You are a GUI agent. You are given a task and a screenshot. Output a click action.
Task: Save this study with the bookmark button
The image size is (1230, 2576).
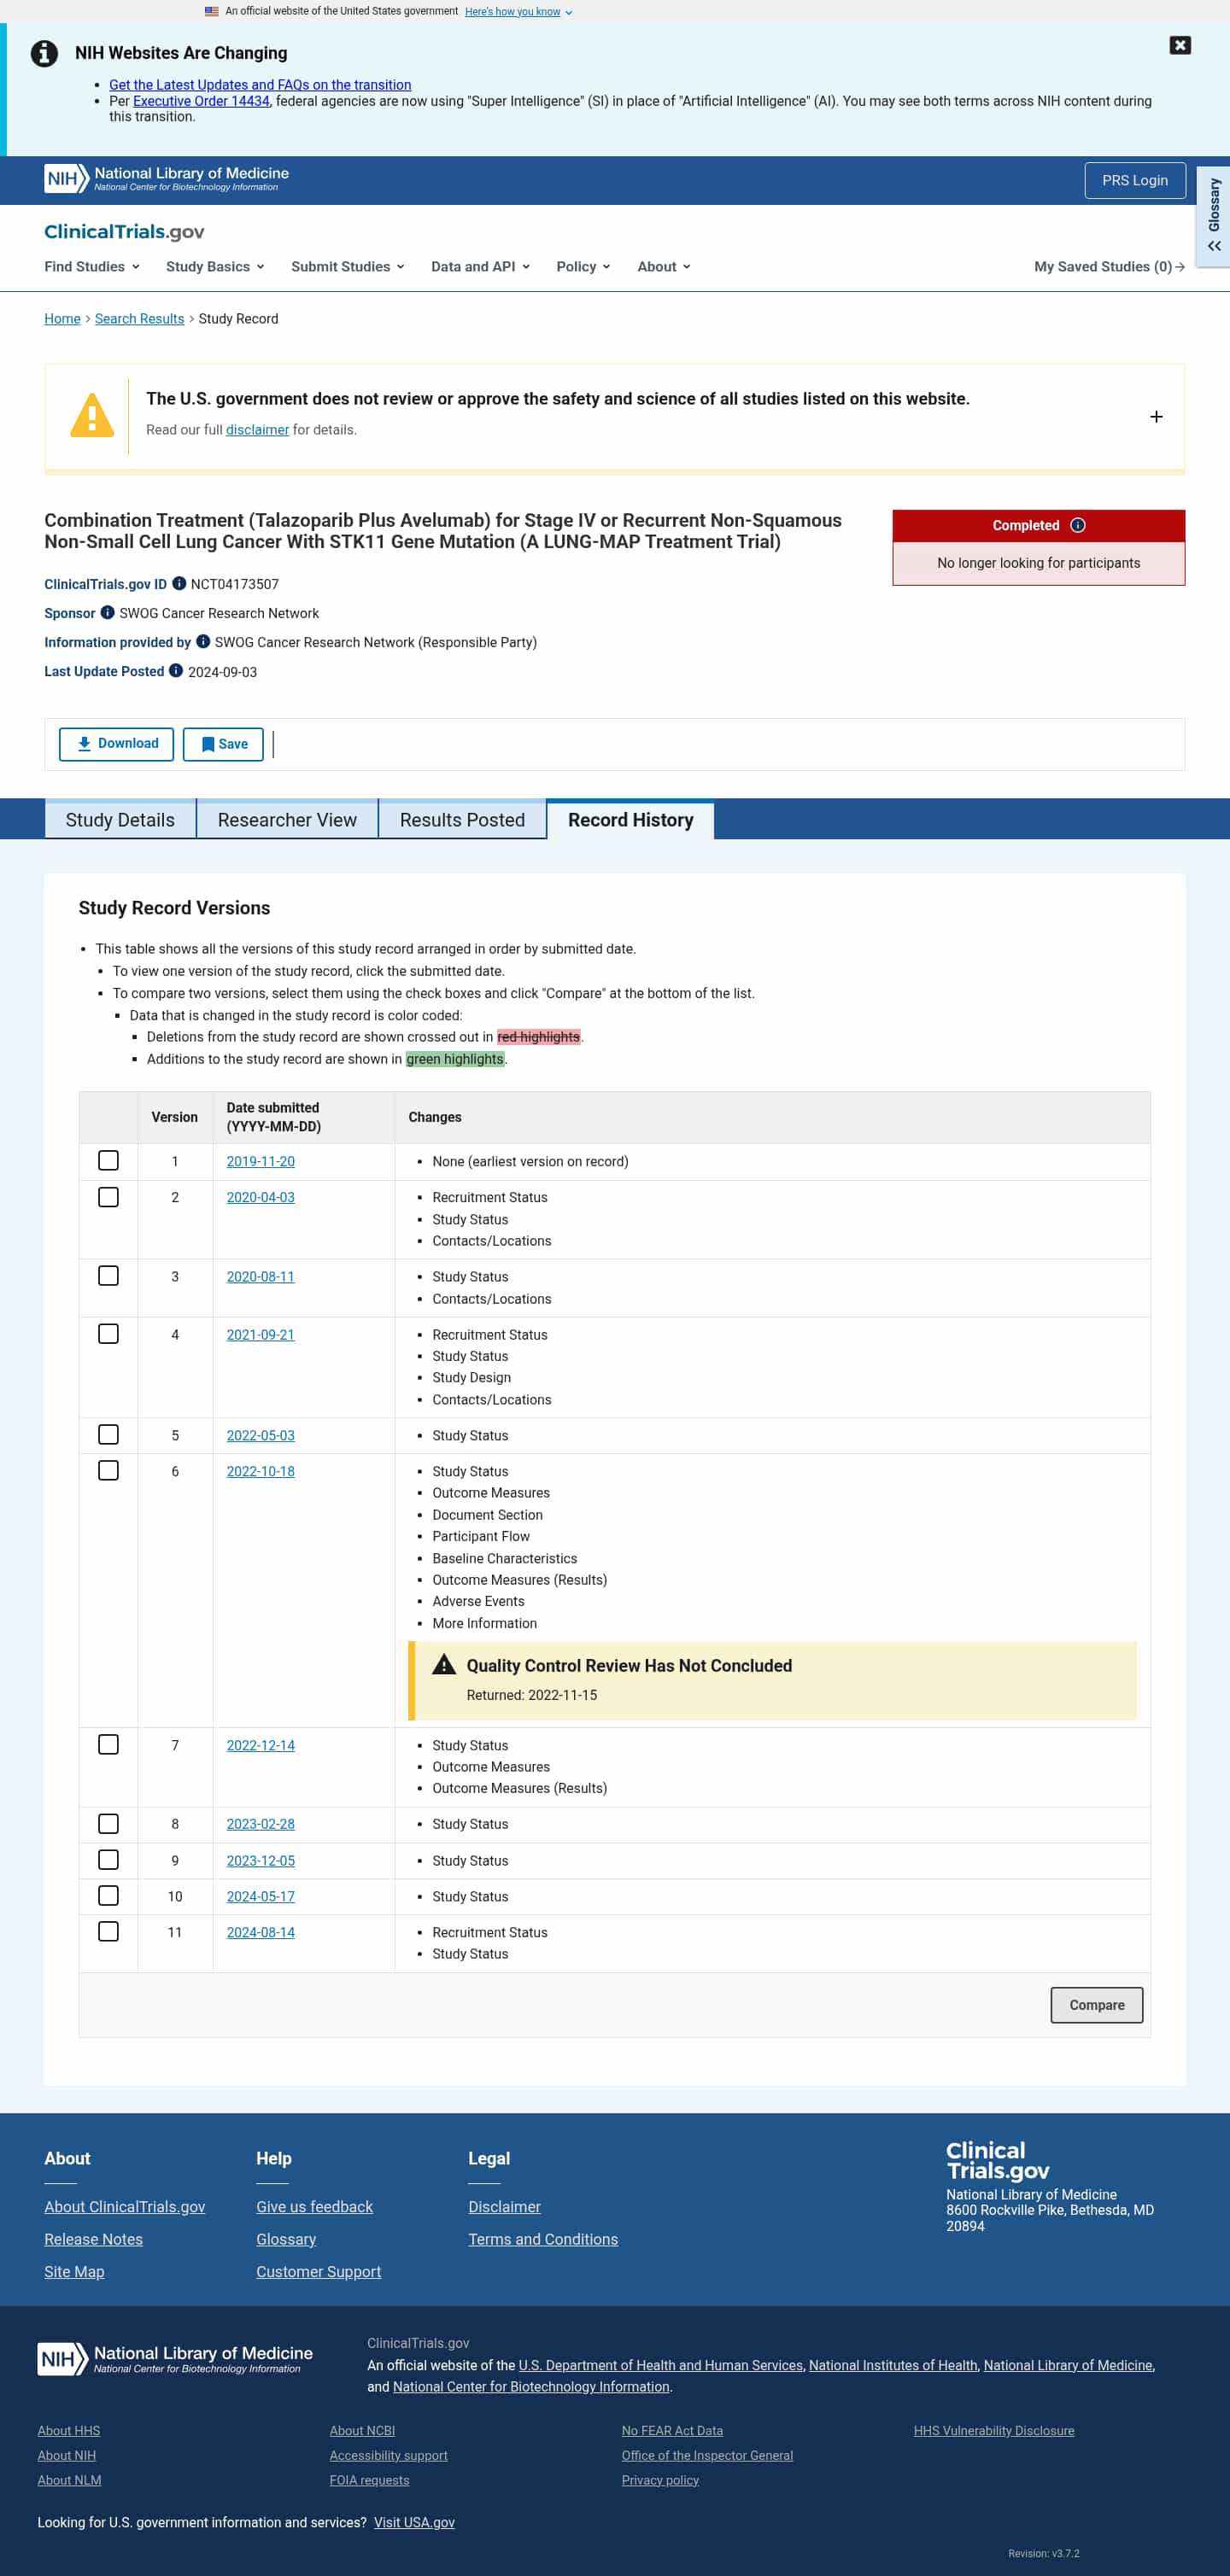223,744
